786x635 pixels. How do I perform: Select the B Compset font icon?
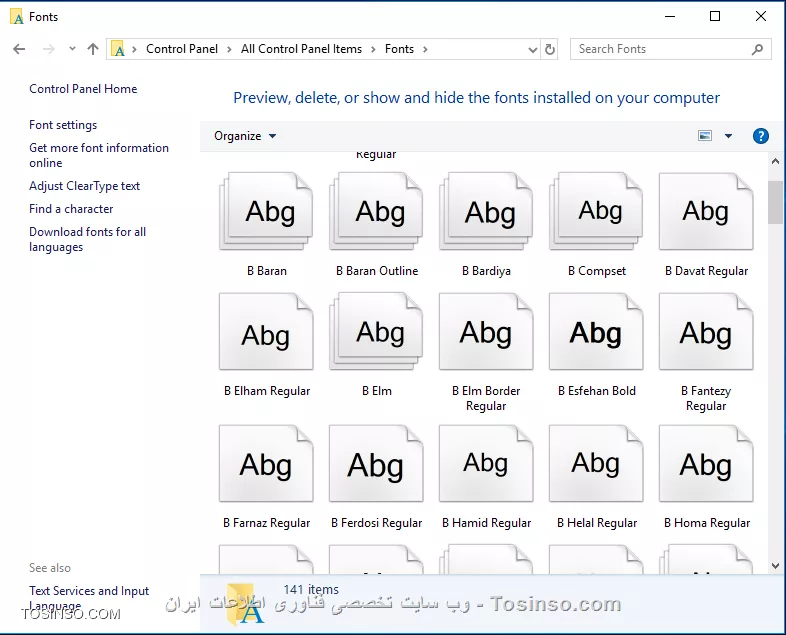pos(596,211)
